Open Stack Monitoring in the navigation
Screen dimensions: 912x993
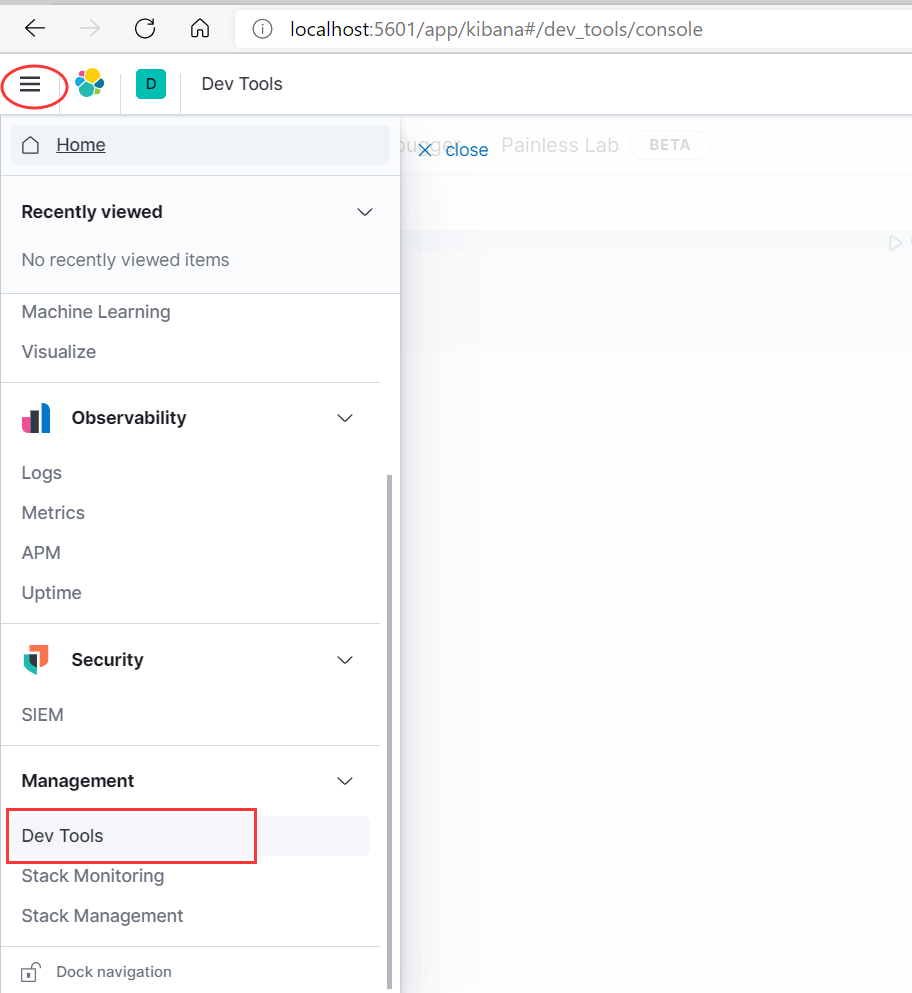(93, 876)
